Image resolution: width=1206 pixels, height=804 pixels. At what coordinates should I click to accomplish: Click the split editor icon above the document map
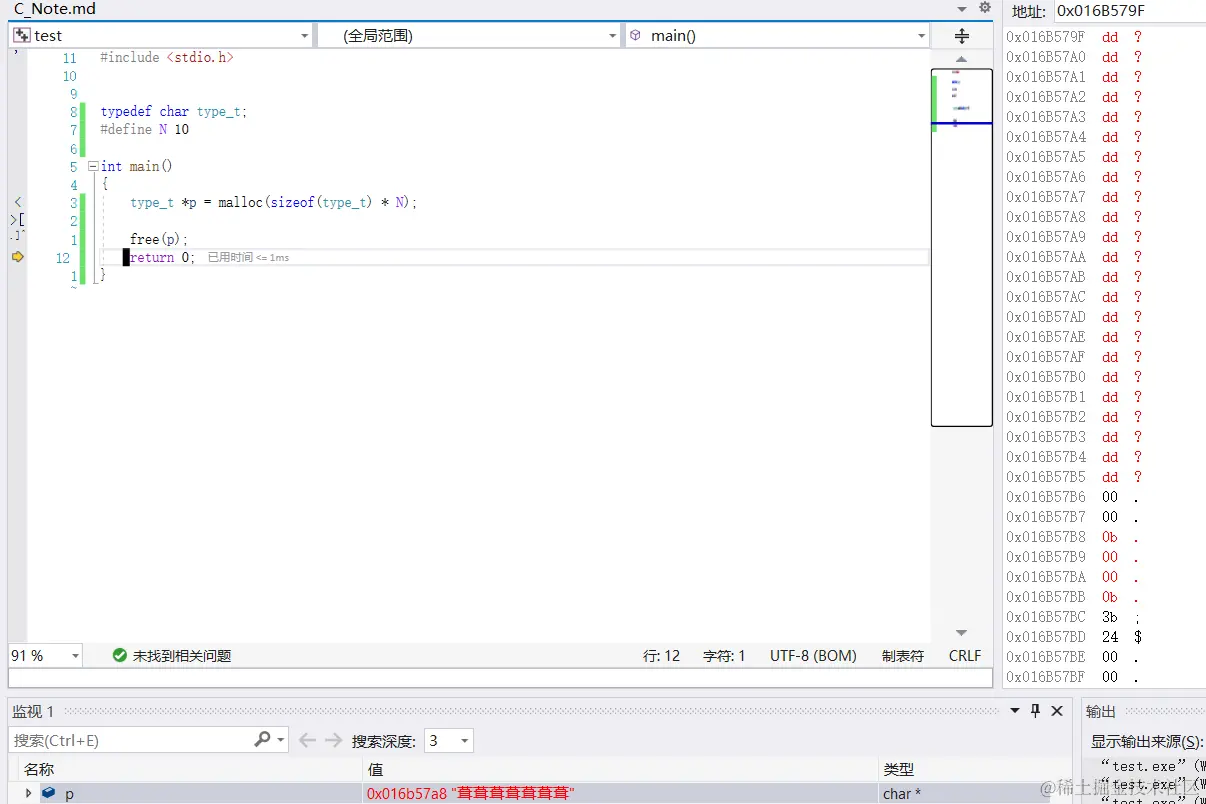(961, 34)
